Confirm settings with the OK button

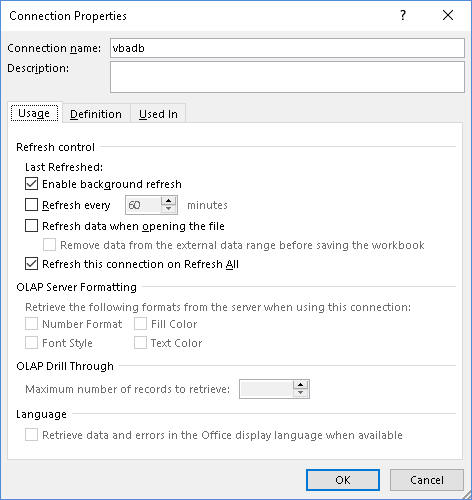click(343, 480)
